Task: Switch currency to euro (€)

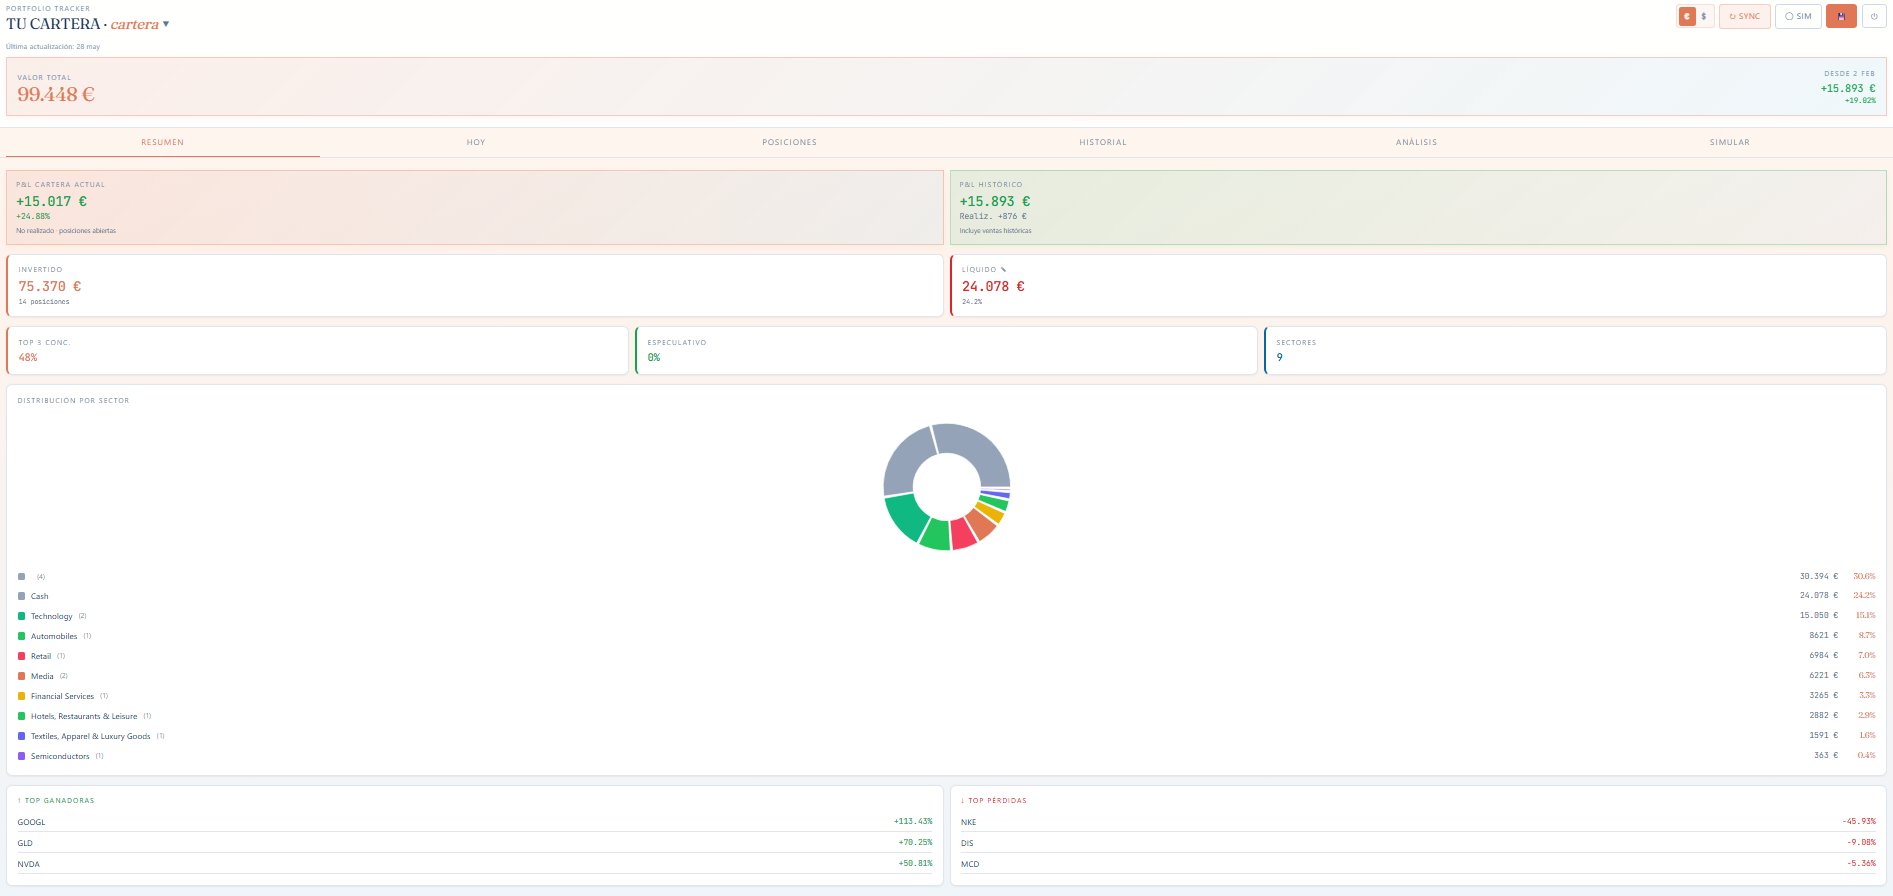Action: click(x=1687, y=16)
